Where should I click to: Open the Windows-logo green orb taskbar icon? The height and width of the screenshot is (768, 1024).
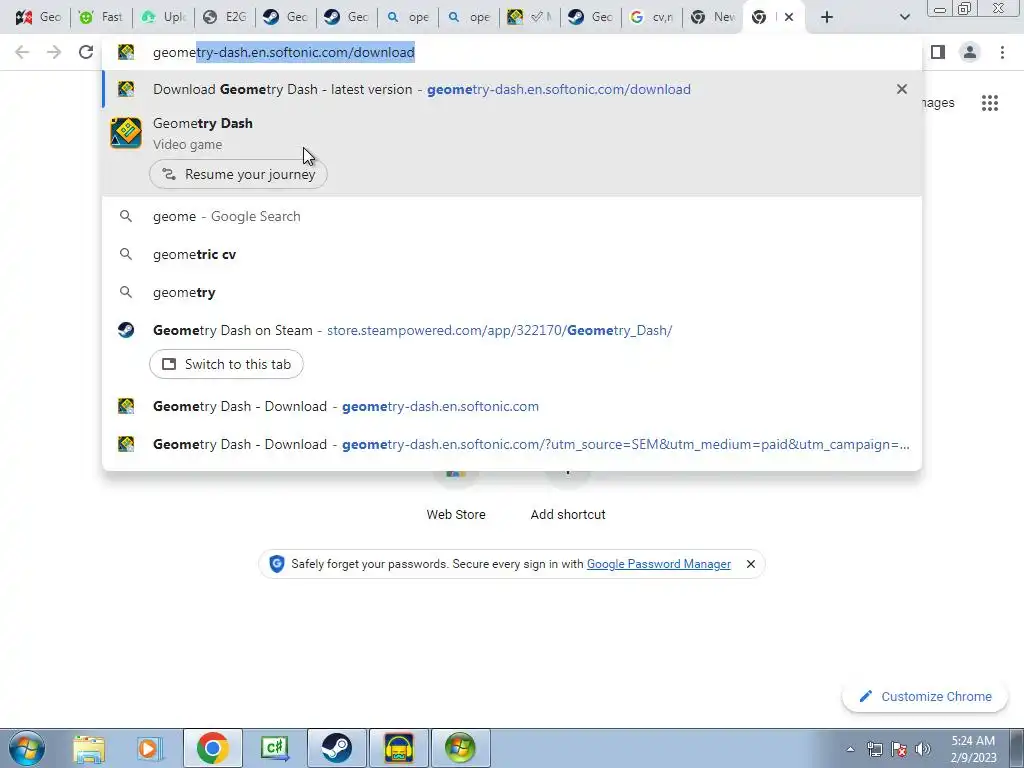coord(460,748)
